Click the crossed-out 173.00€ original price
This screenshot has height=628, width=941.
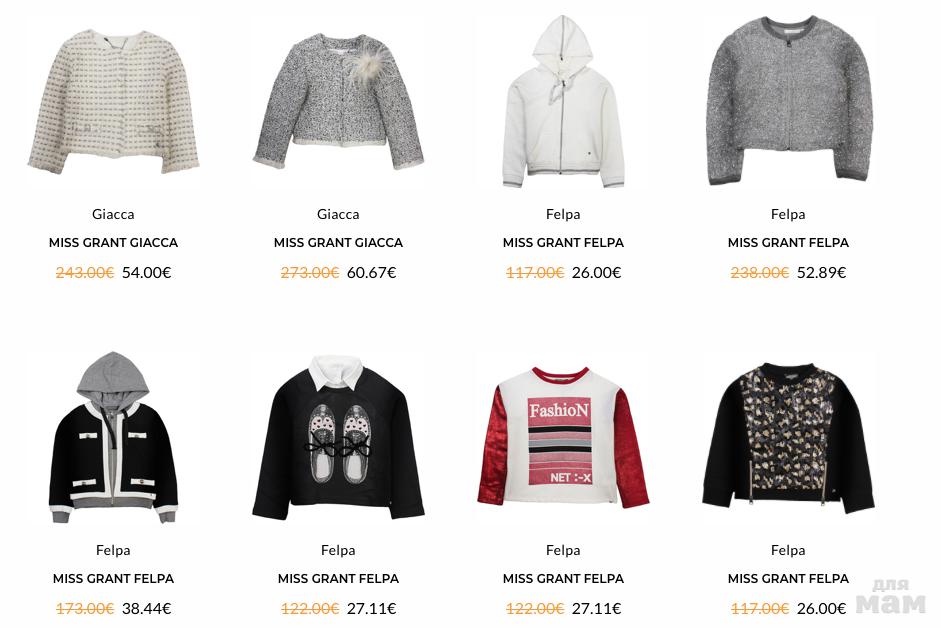(x=85, y=609)
